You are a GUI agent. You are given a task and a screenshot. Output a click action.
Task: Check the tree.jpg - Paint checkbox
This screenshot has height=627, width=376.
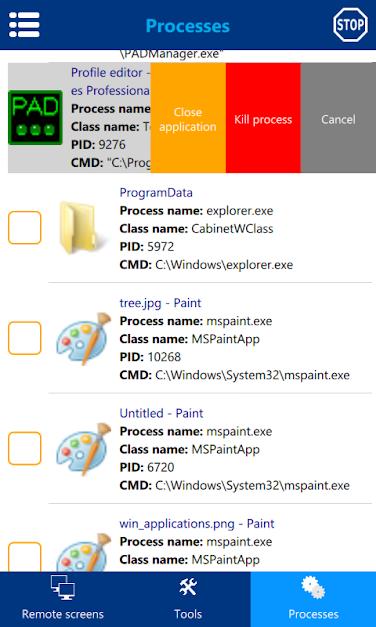(x=25, y=338)
